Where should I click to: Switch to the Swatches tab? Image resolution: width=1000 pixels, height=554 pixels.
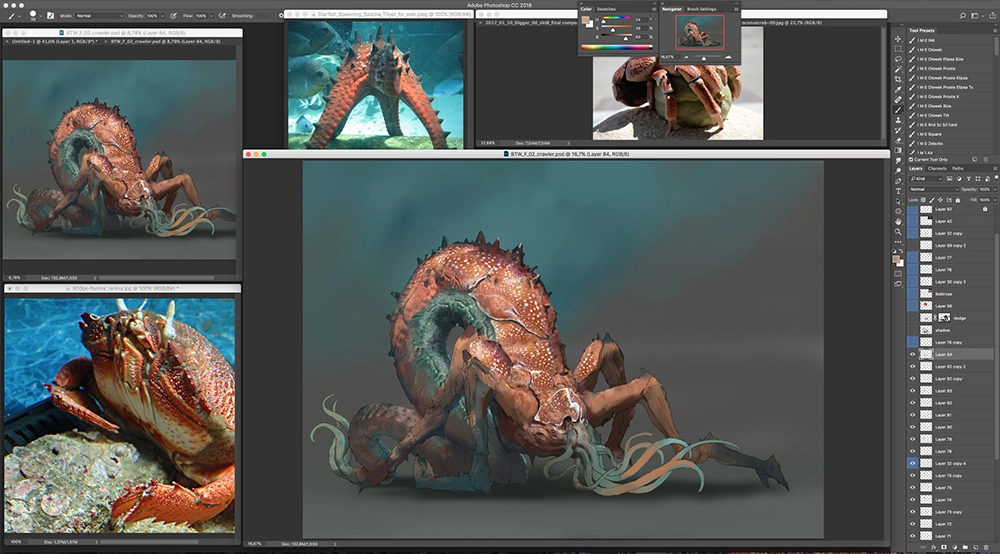(607, 9)
